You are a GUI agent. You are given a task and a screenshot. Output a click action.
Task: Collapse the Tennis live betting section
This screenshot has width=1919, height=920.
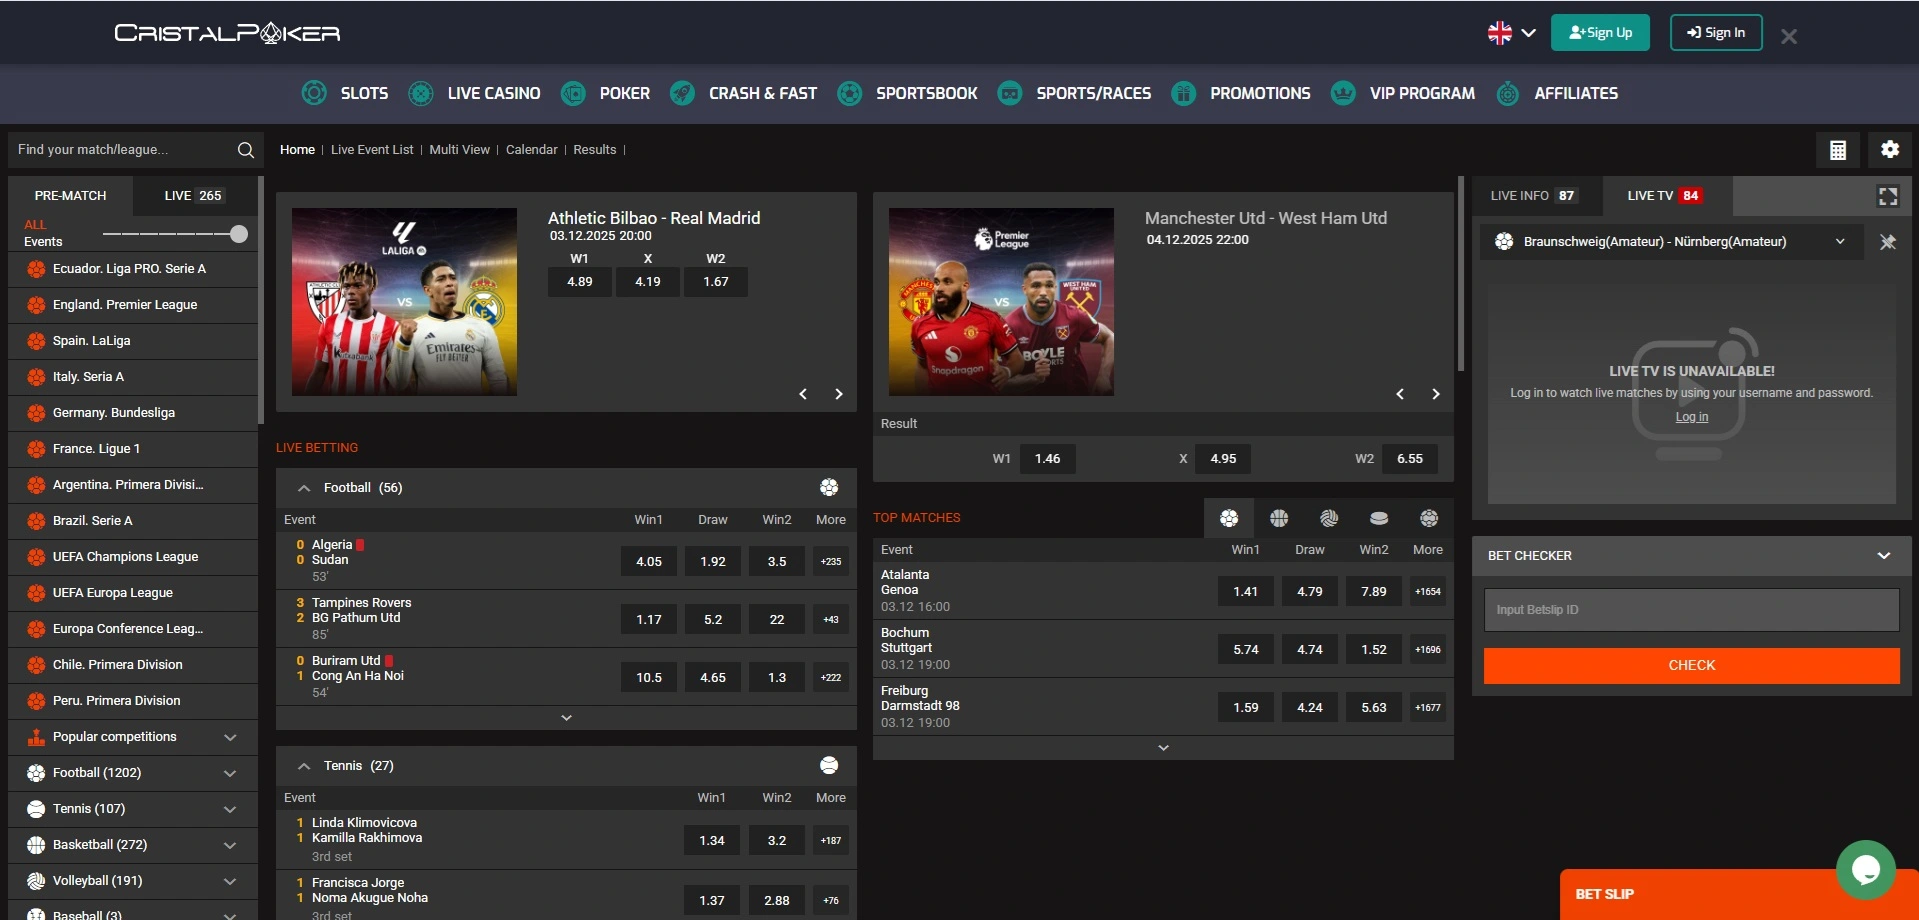304,766
